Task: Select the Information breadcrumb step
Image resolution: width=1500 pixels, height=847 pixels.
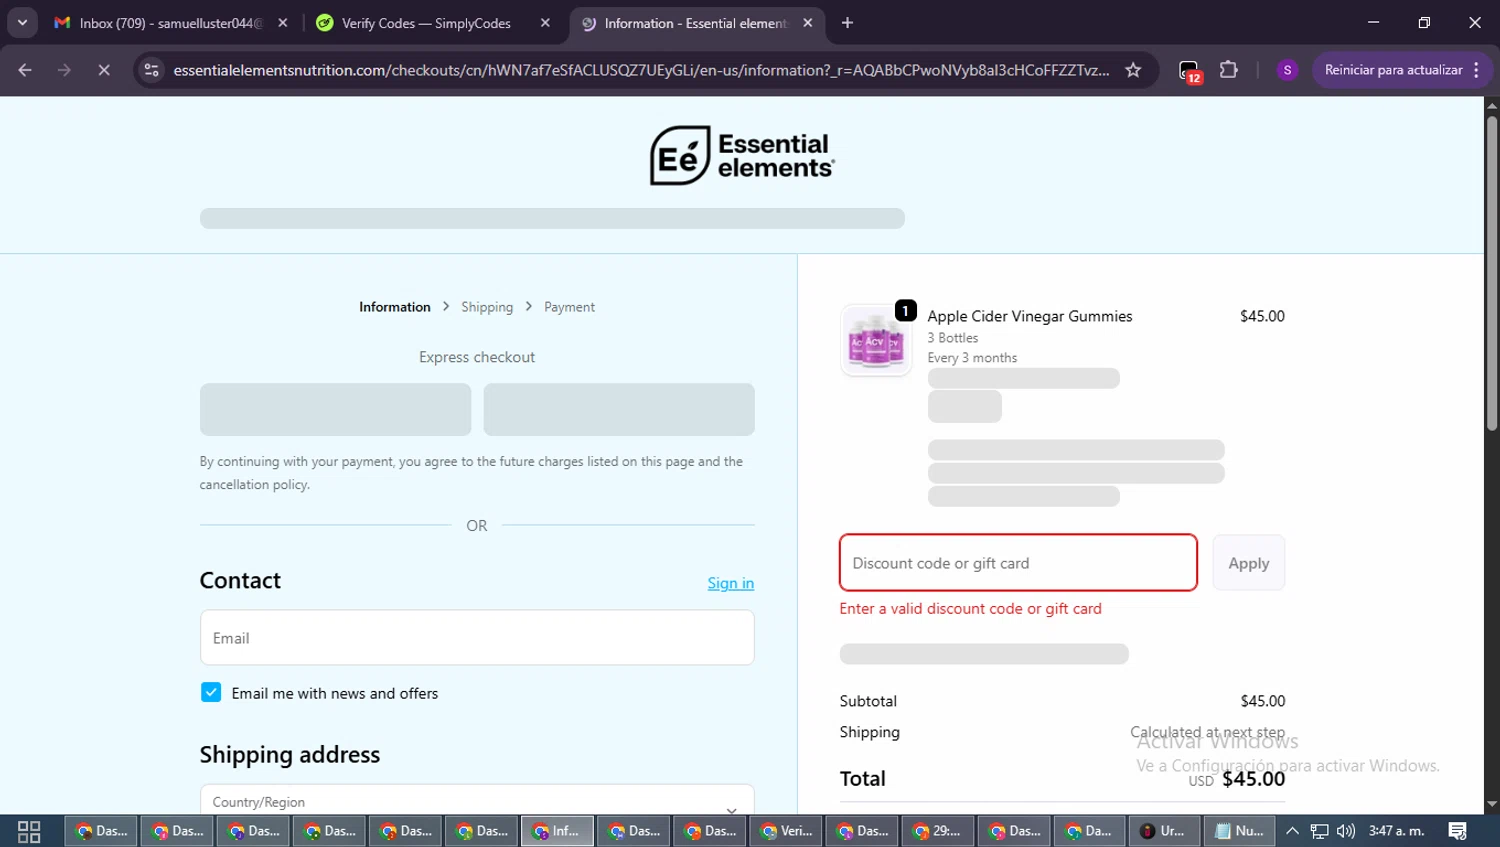Action: click(x=395, y=307)
